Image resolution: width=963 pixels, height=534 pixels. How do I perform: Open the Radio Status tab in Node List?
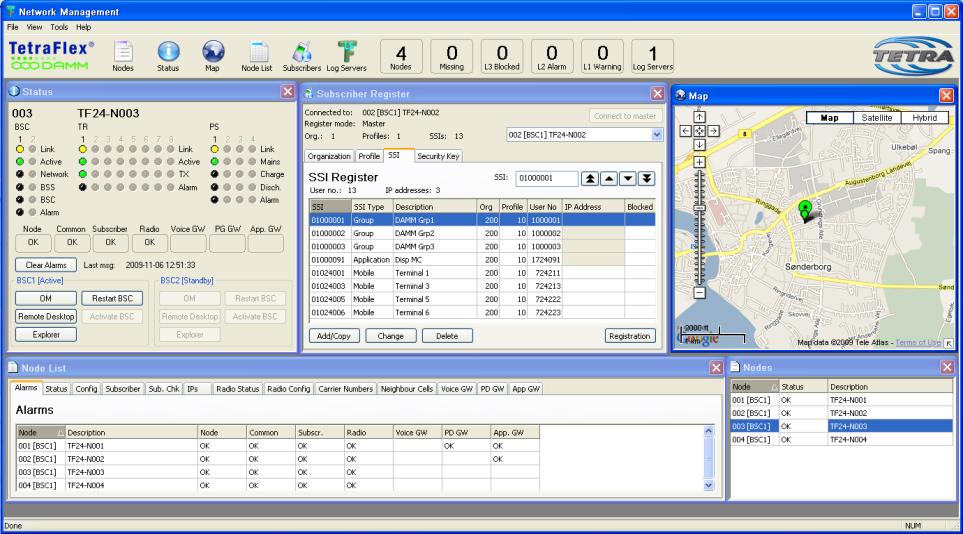click(238, 389)
